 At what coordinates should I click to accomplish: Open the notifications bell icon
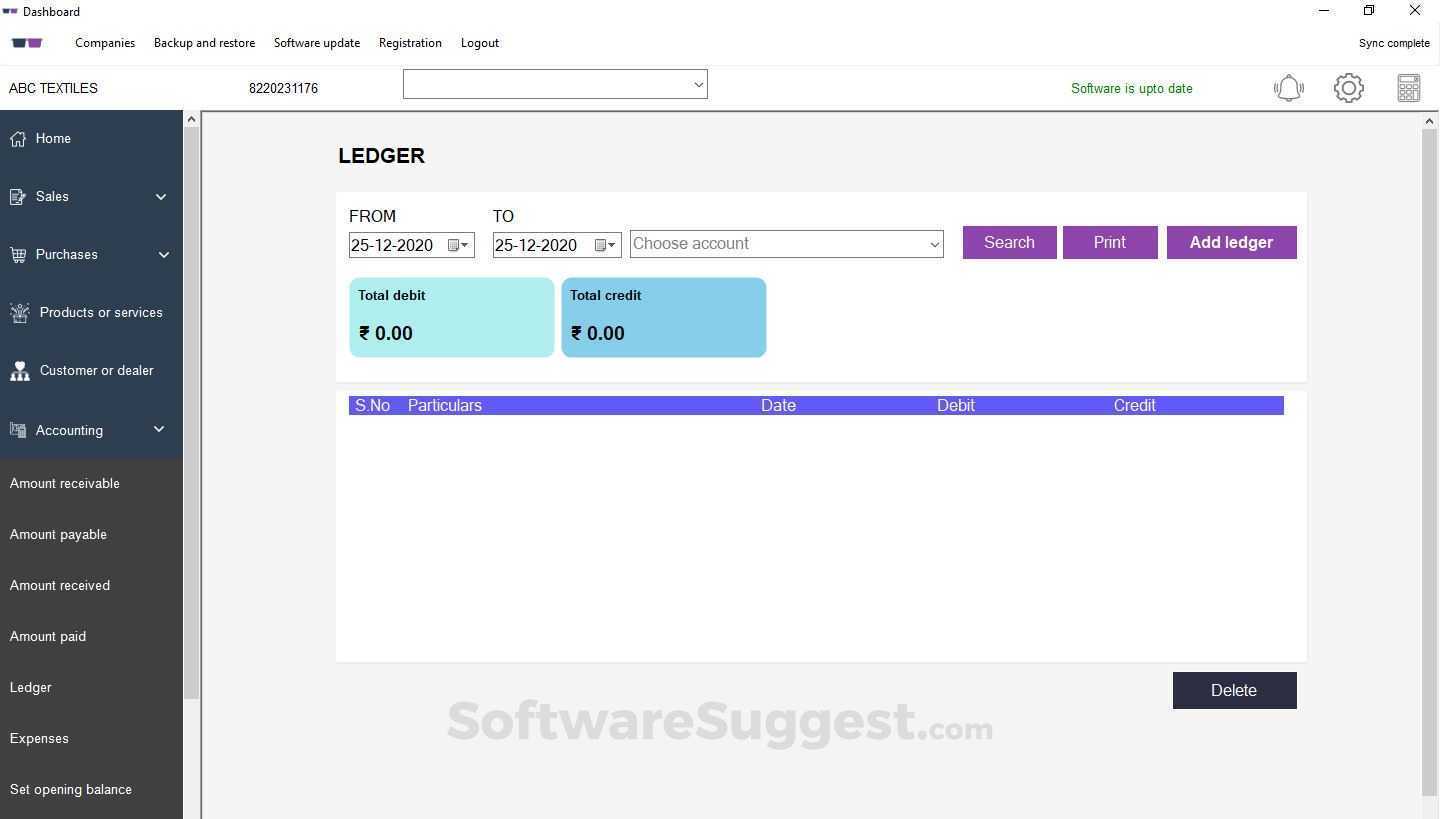pyautogui.click(x=1289, y=88)
